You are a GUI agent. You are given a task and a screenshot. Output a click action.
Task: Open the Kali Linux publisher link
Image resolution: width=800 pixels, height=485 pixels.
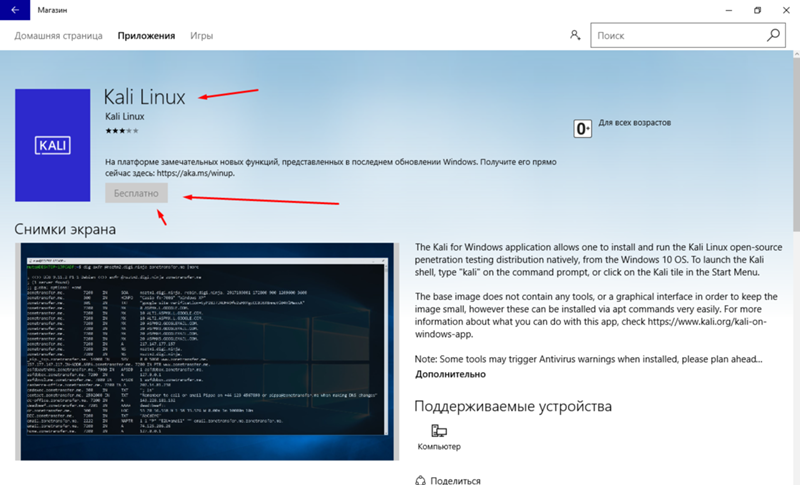[124, 116]
